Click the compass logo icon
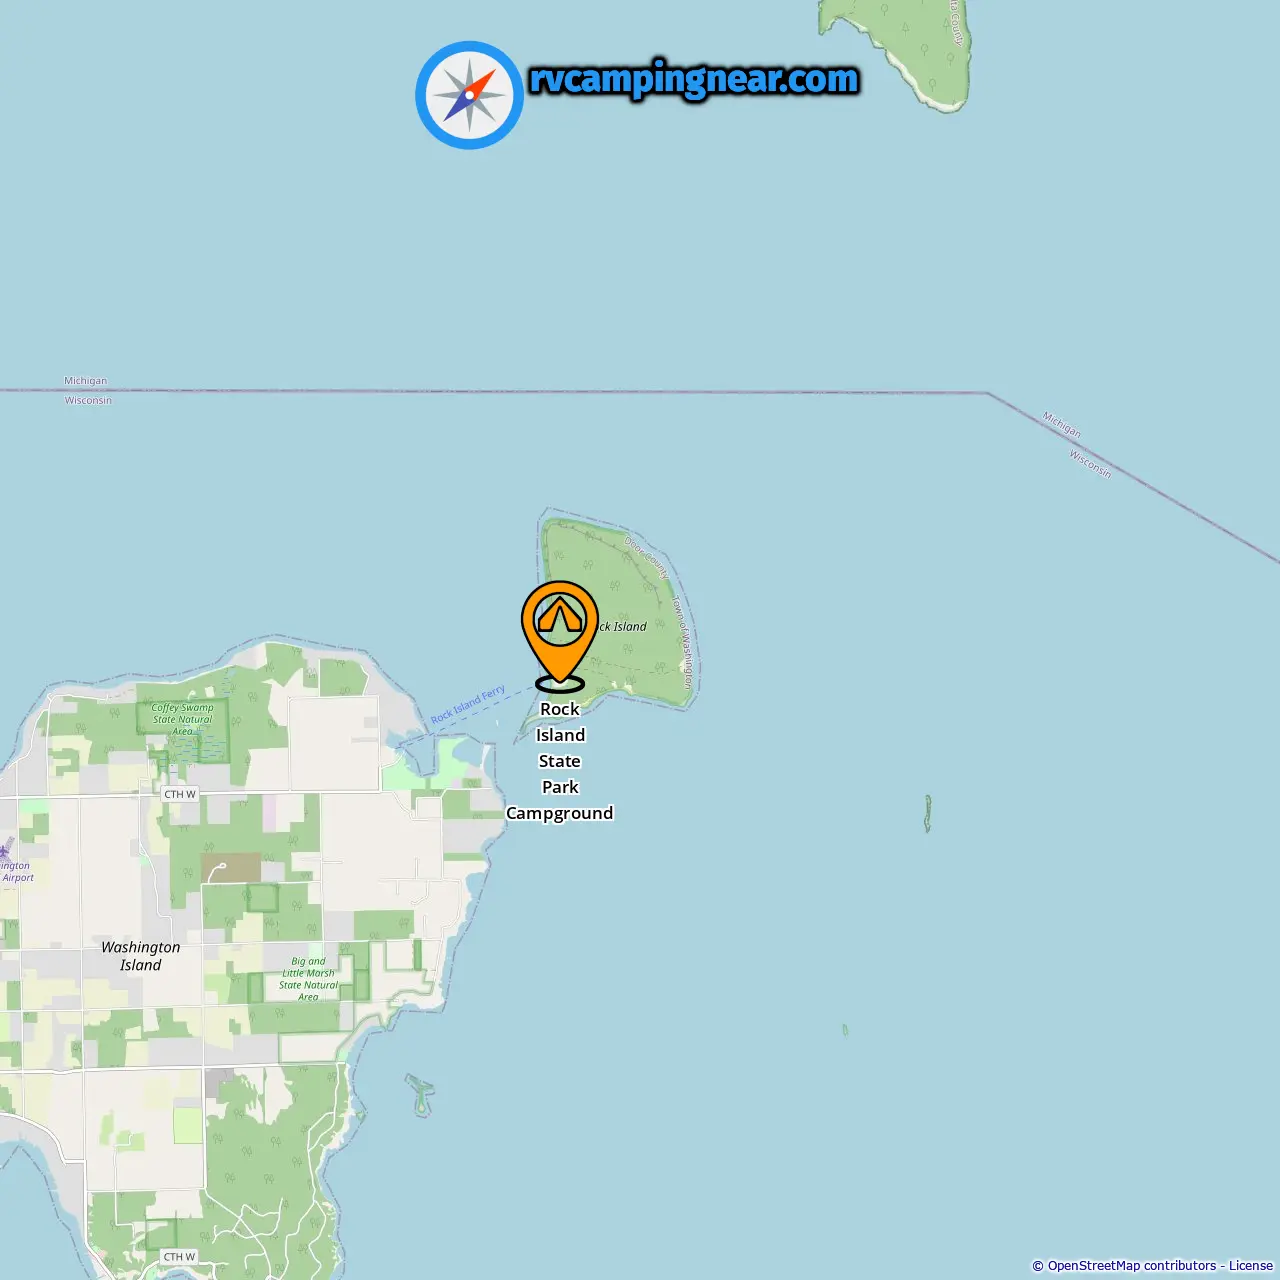 (469, 95)
